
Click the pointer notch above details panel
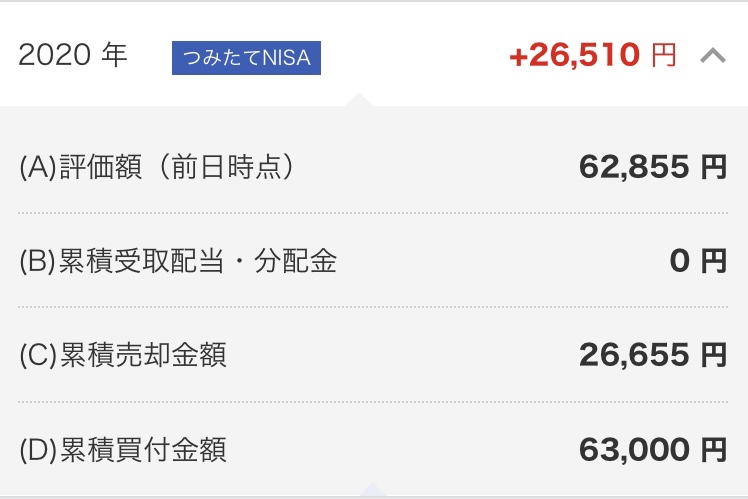point(359,99)
